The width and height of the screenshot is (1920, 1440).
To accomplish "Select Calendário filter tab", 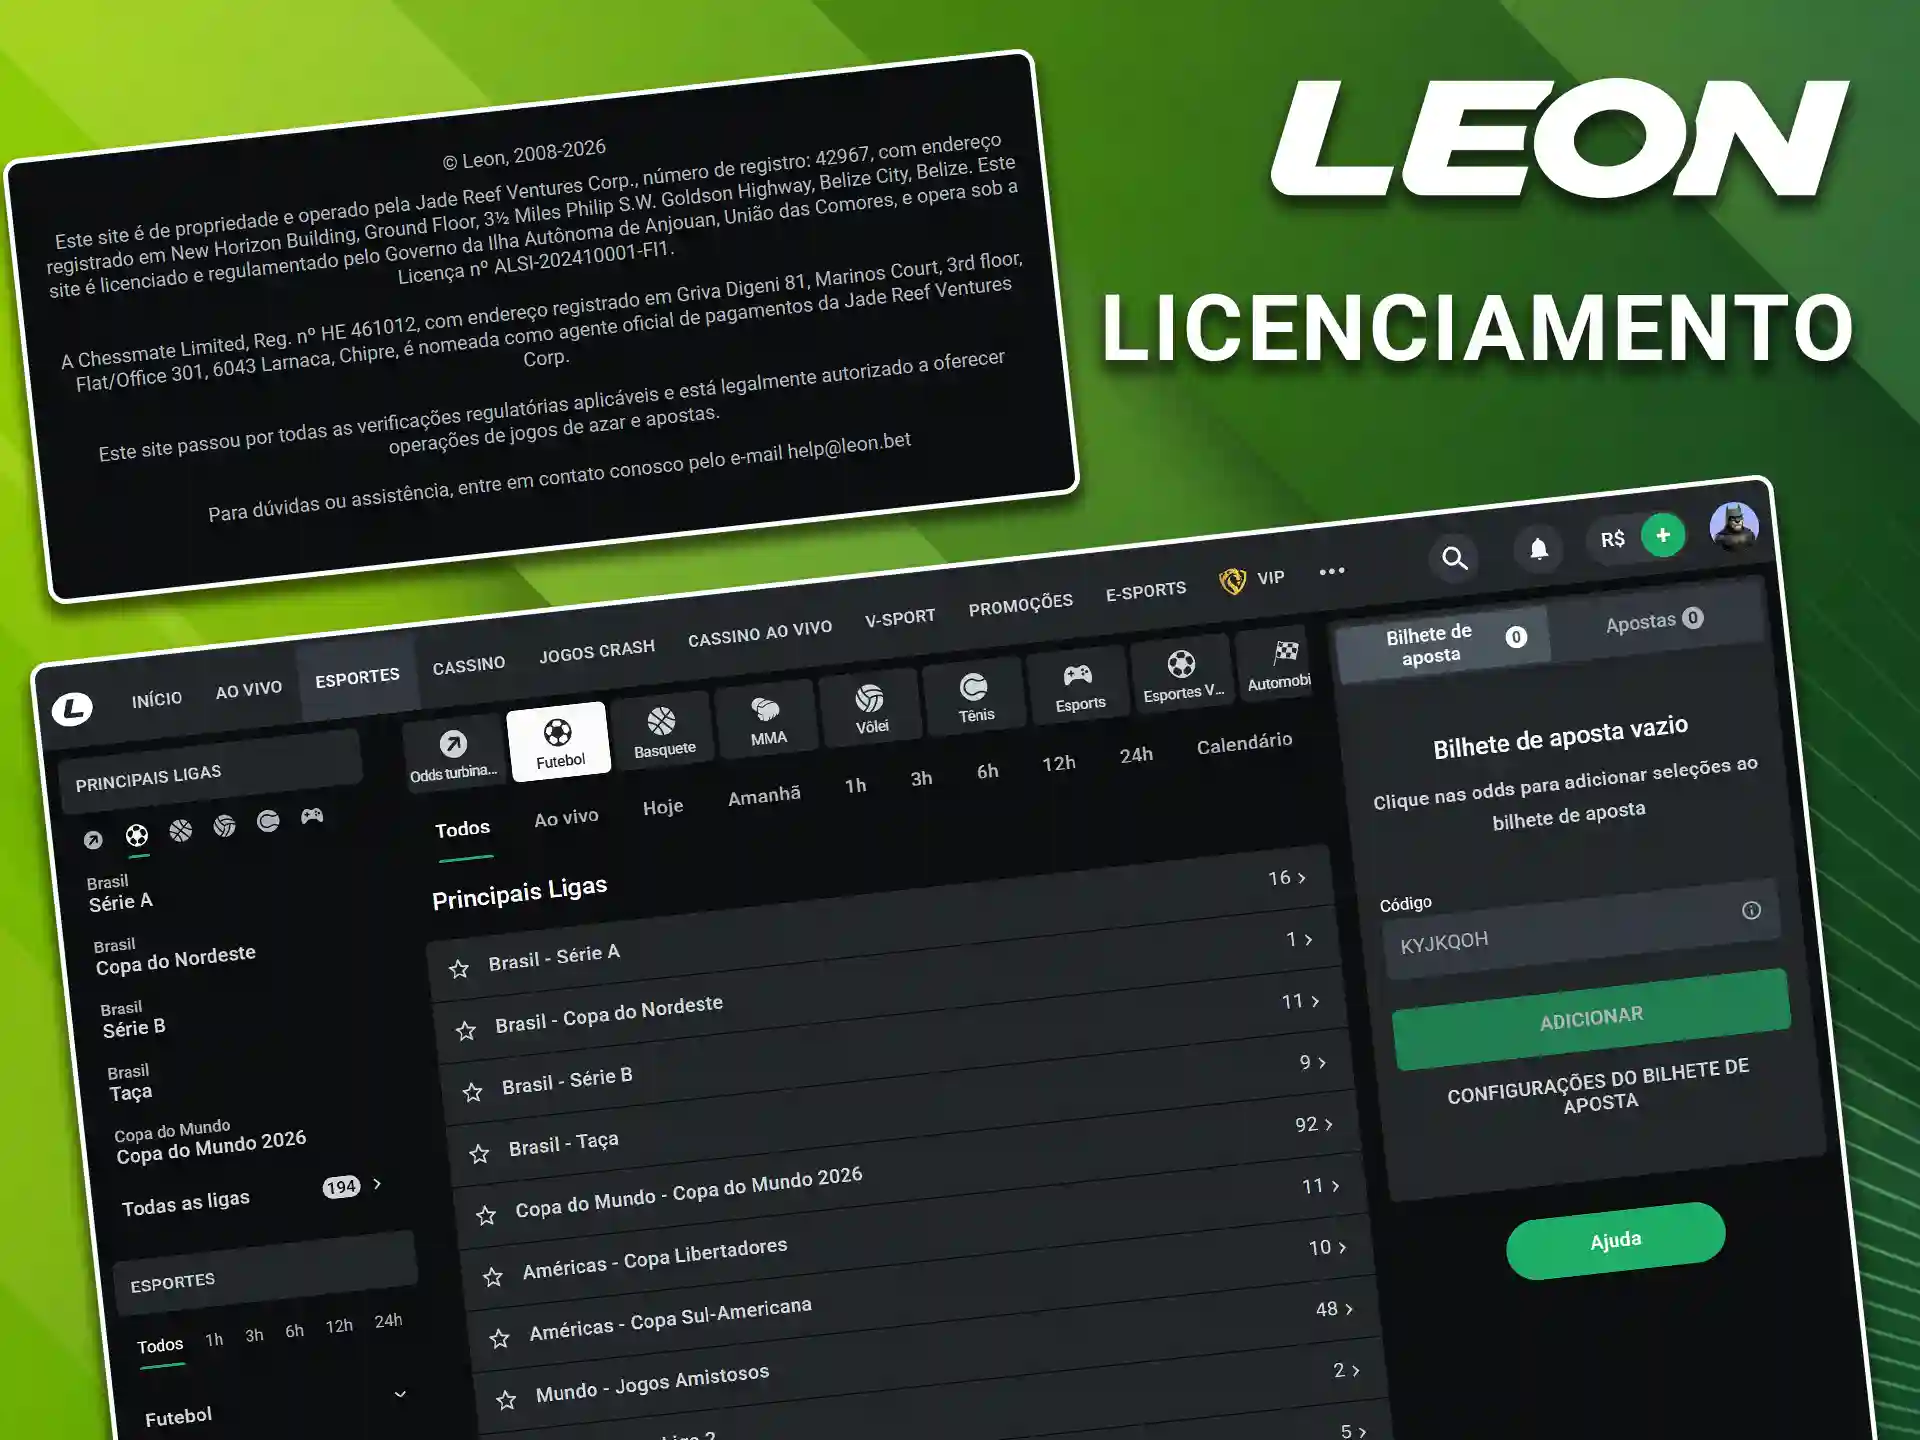I will pos(1244,744).
